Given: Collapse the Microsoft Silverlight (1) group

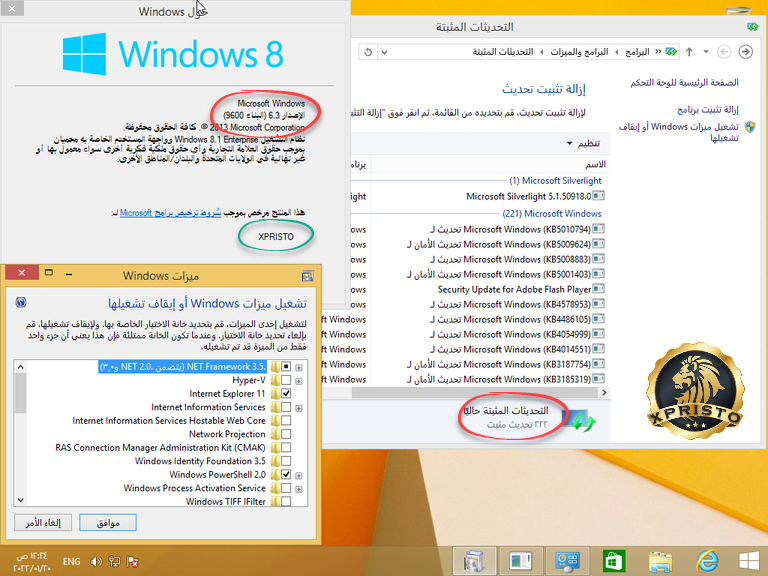Looking at the screenshot, I should pos(555,181).
